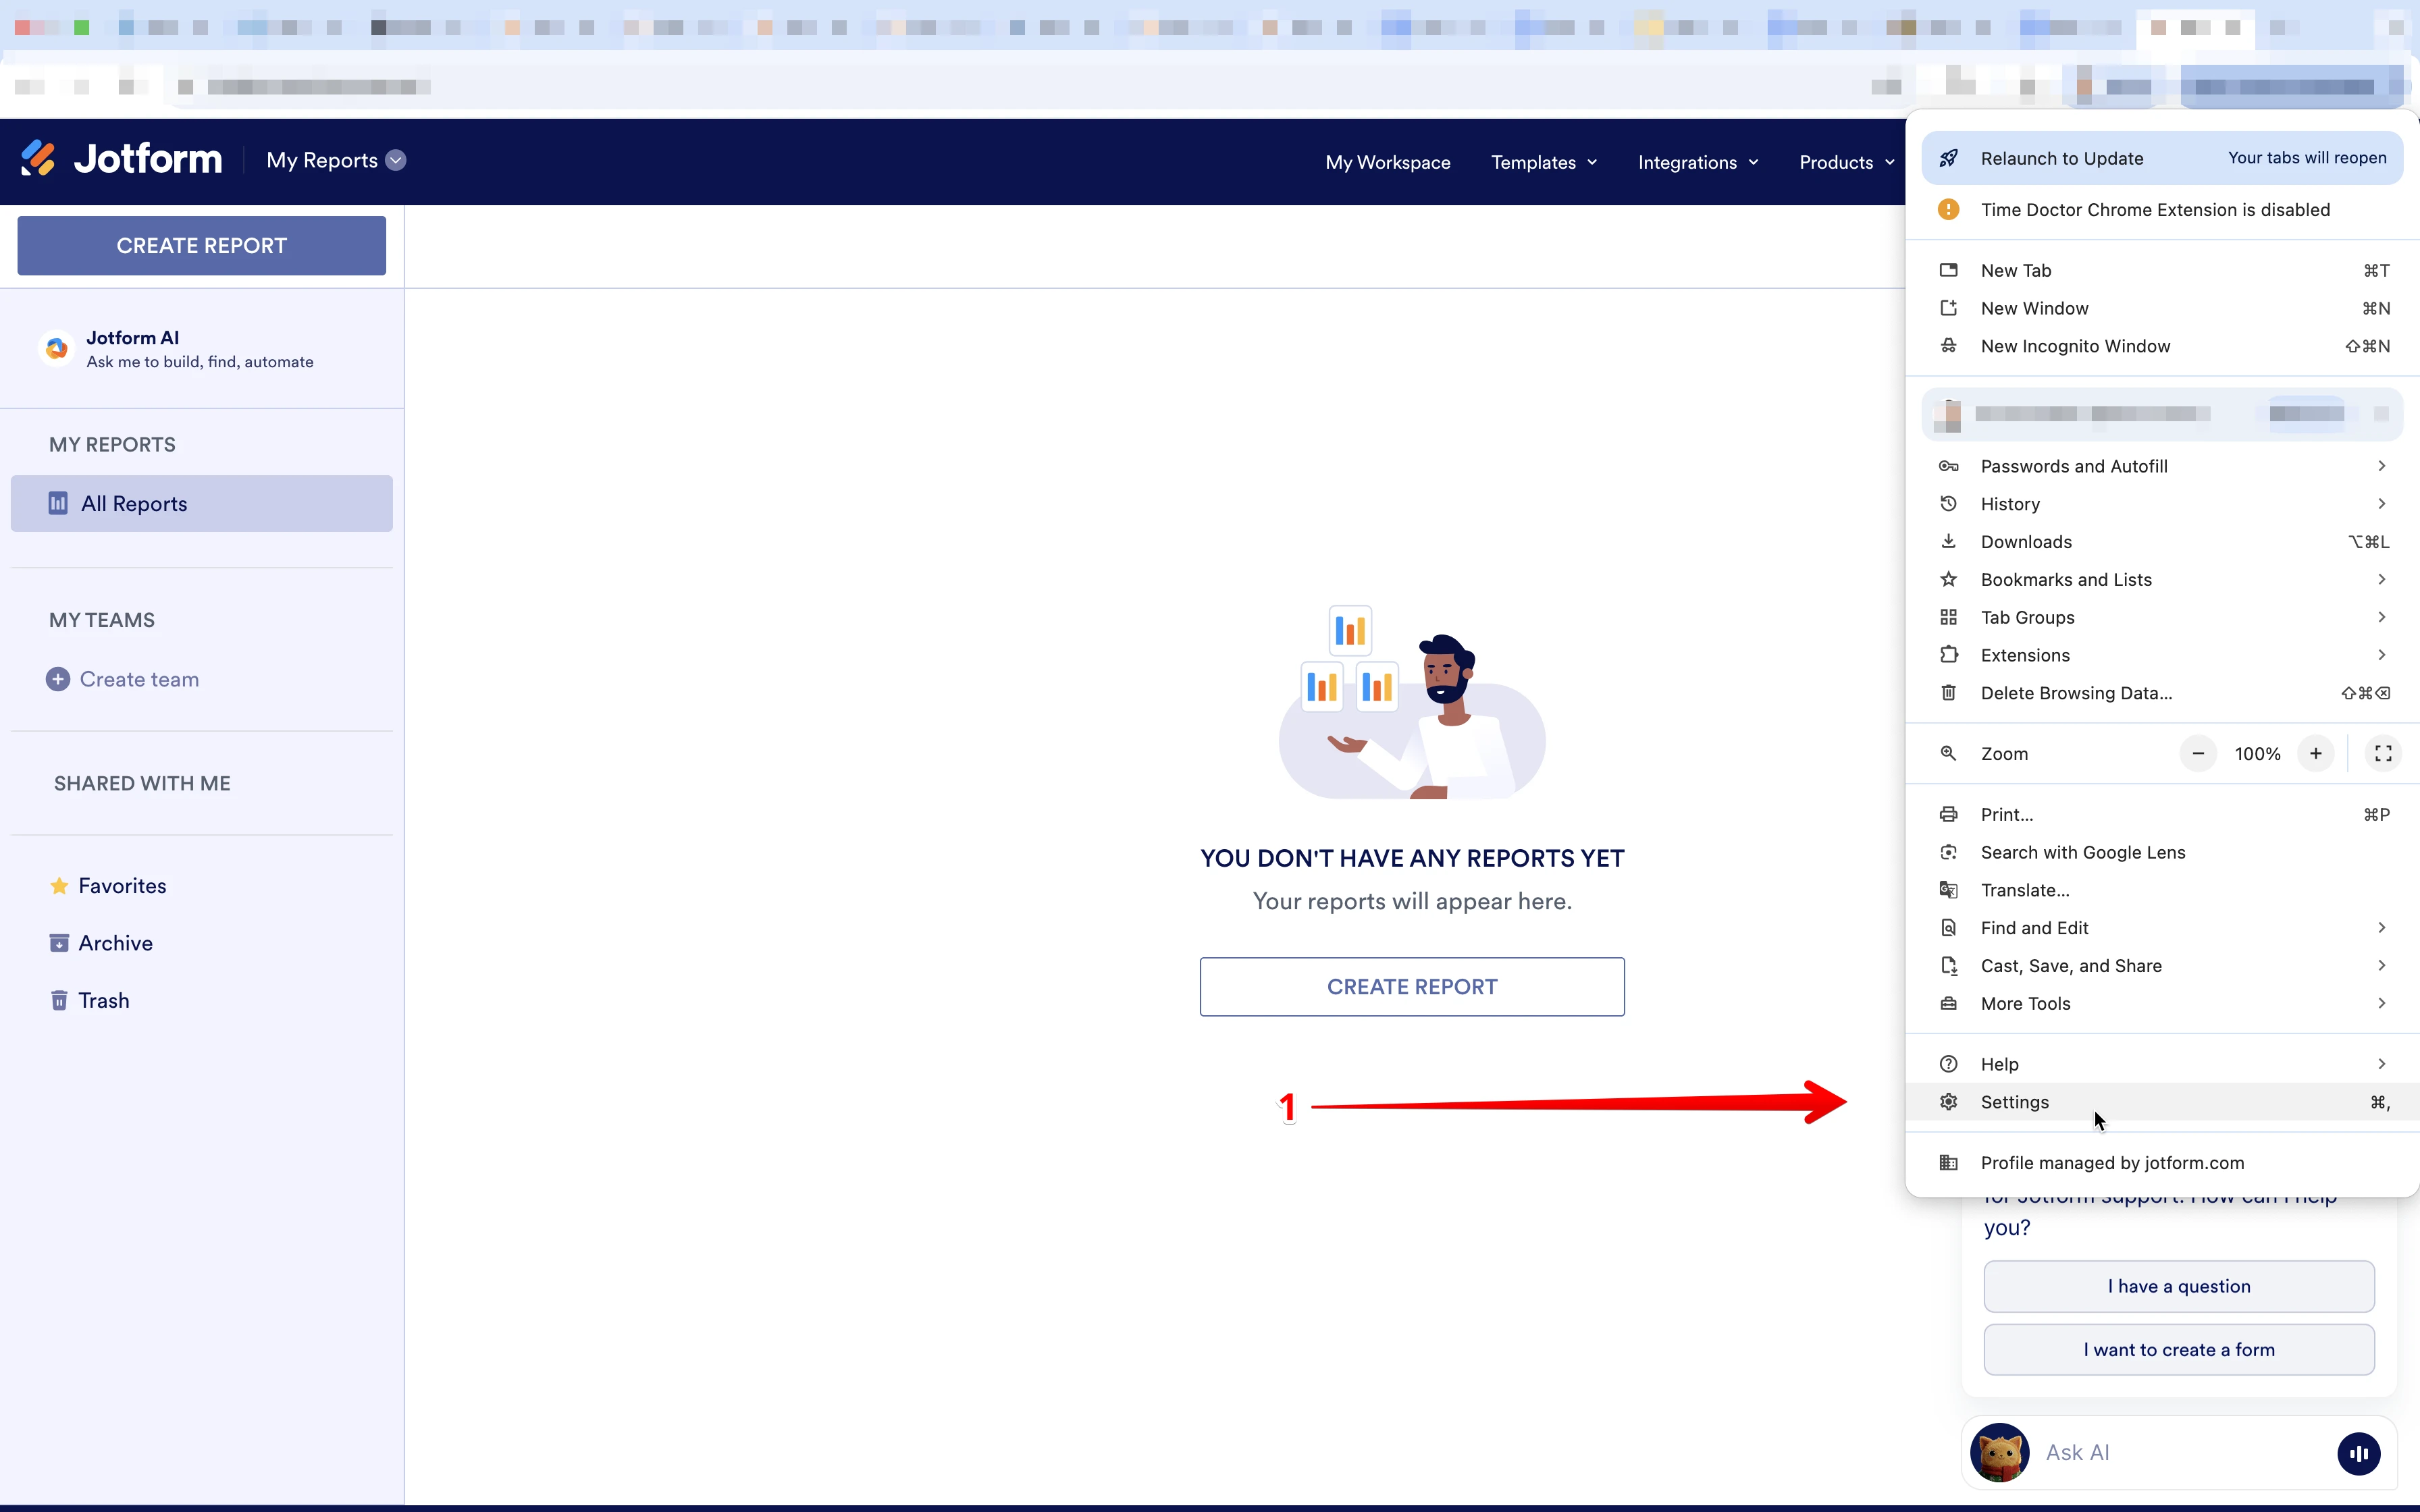Open the Favorites star in the sidebar
The width and height of the screenshot is (2420, 1512).
pyautogui.click(x=60, y=885)
